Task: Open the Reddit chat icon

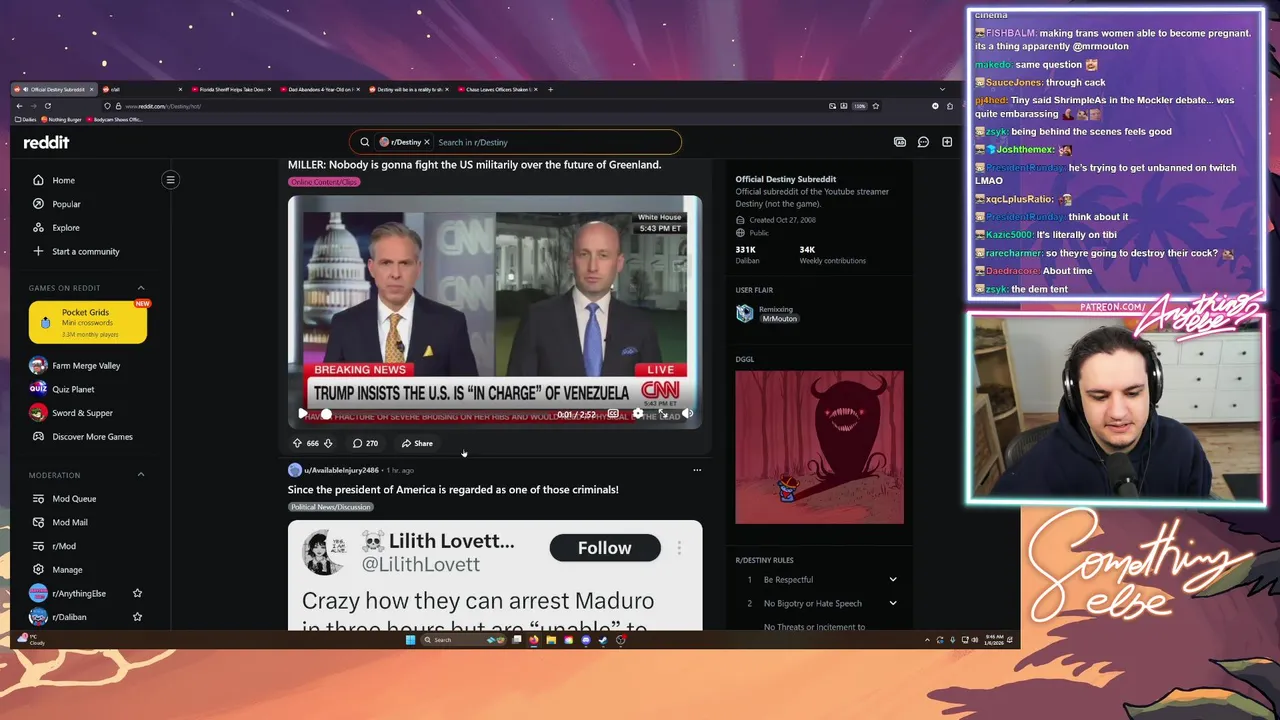Action: [x=923, y=142]
